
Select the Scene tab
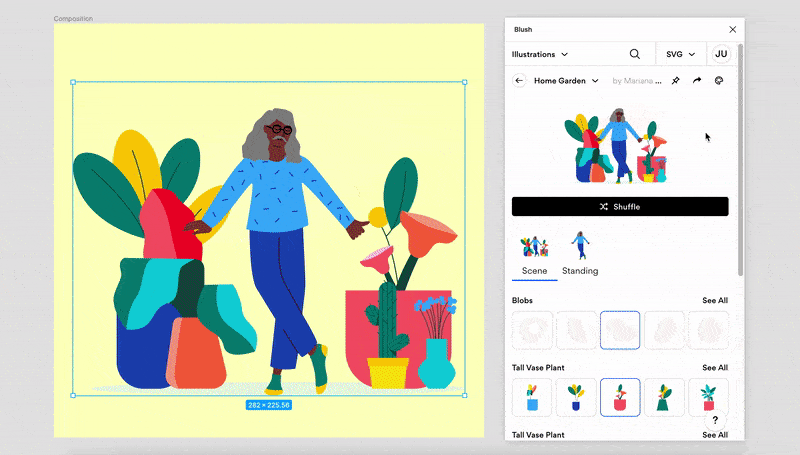534,257
